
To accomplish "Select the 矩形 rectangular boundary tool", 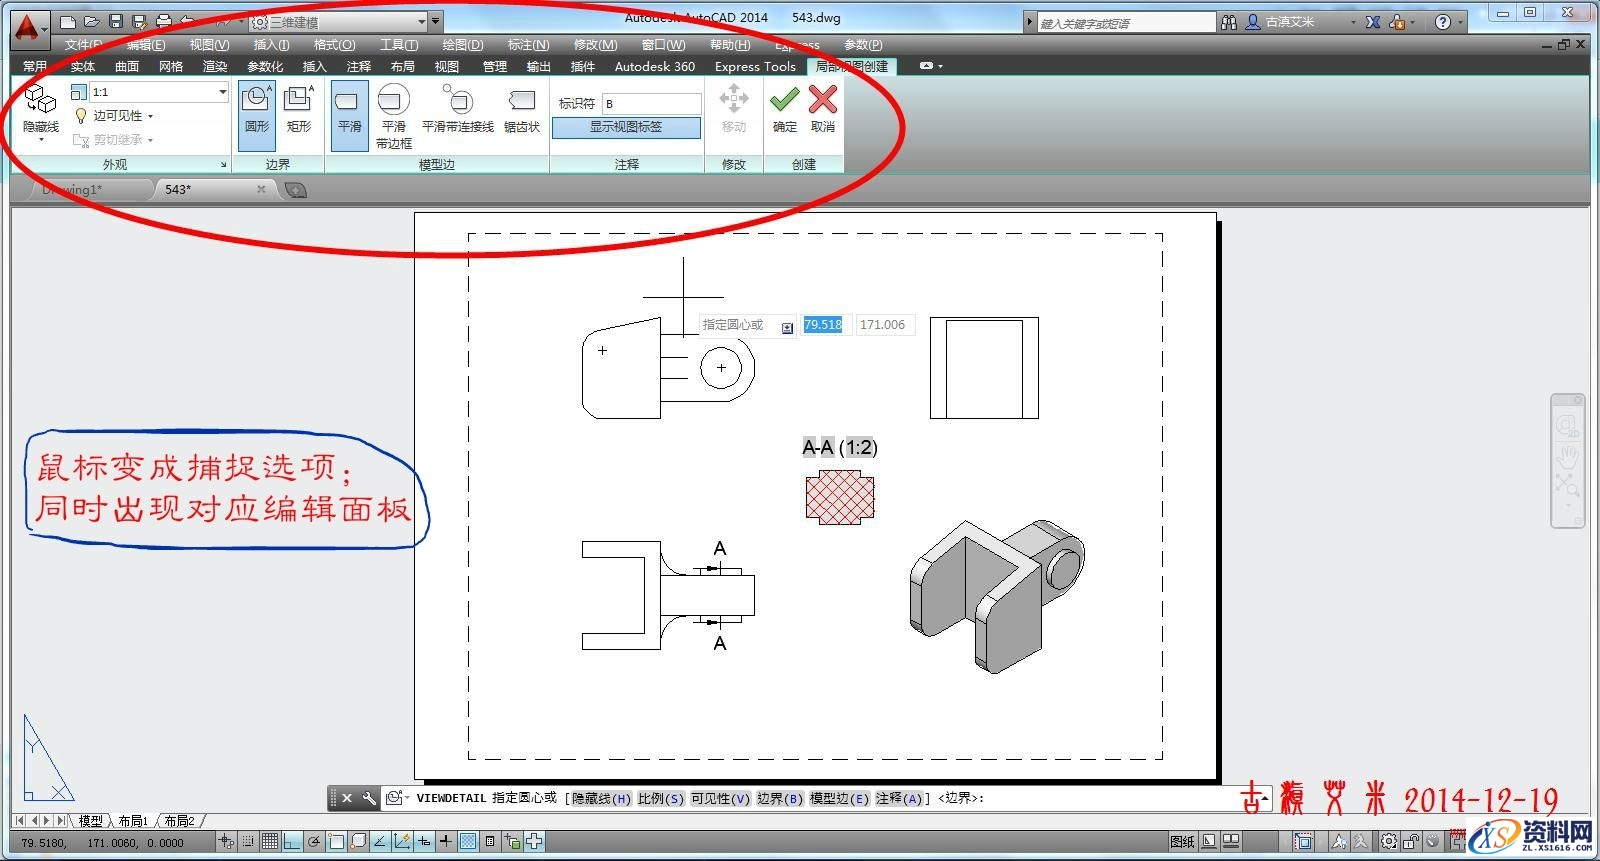I will point(298,109).
